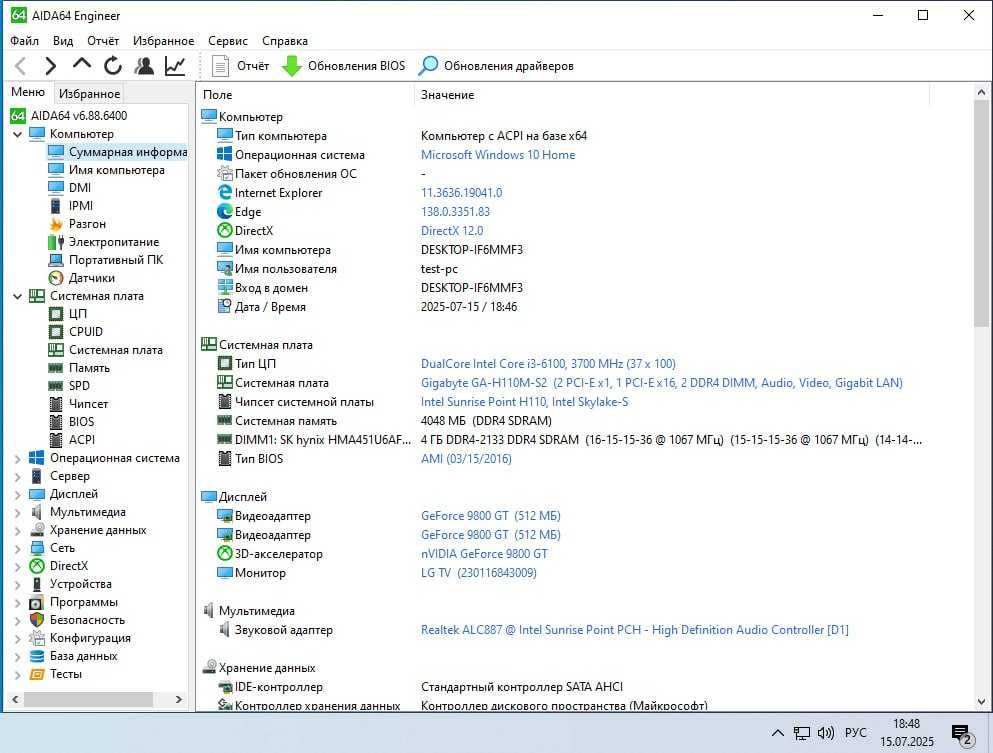Select the test-pc user name value
This screenshot has width=993, height=753.
point(439,269)
